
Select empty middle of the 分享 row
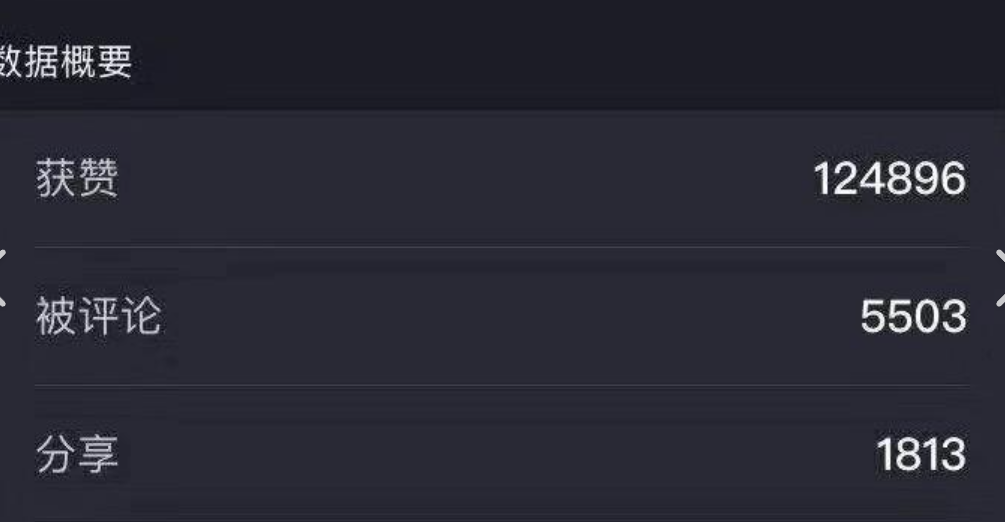pos(497,455)
